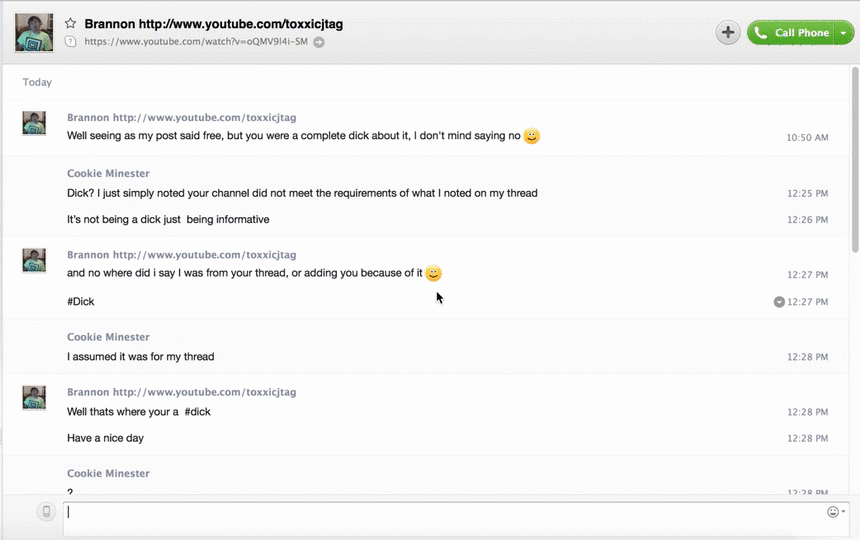The height and width of the screenshot is (540, 860).
Task: Click the status question mark icon in header
Action: tap(71, 42)
